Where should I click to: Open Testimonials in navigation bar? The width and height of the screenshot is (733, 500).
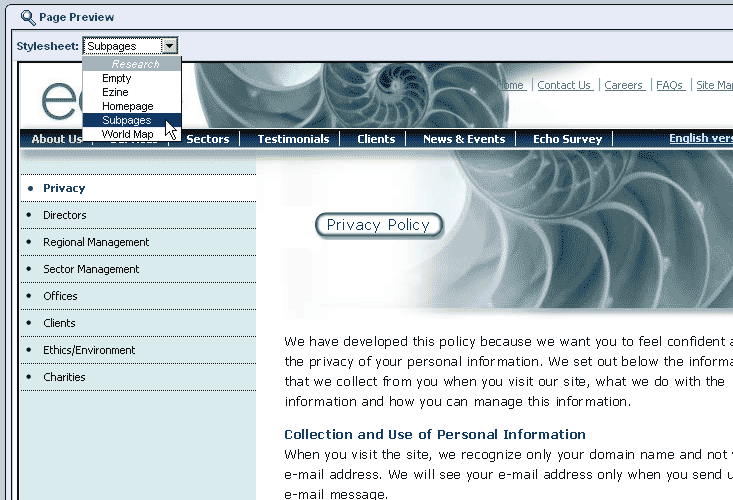(x=293, y=139)
